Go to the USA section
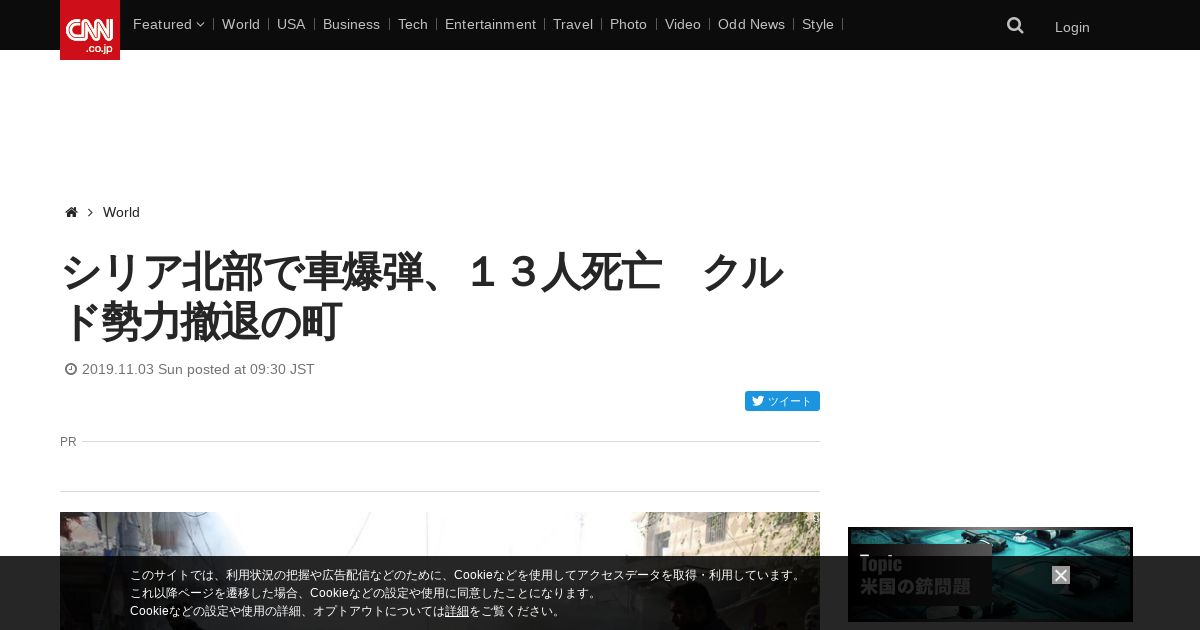The width and height of the screenshot is (1200, 630). click(291, 24)
